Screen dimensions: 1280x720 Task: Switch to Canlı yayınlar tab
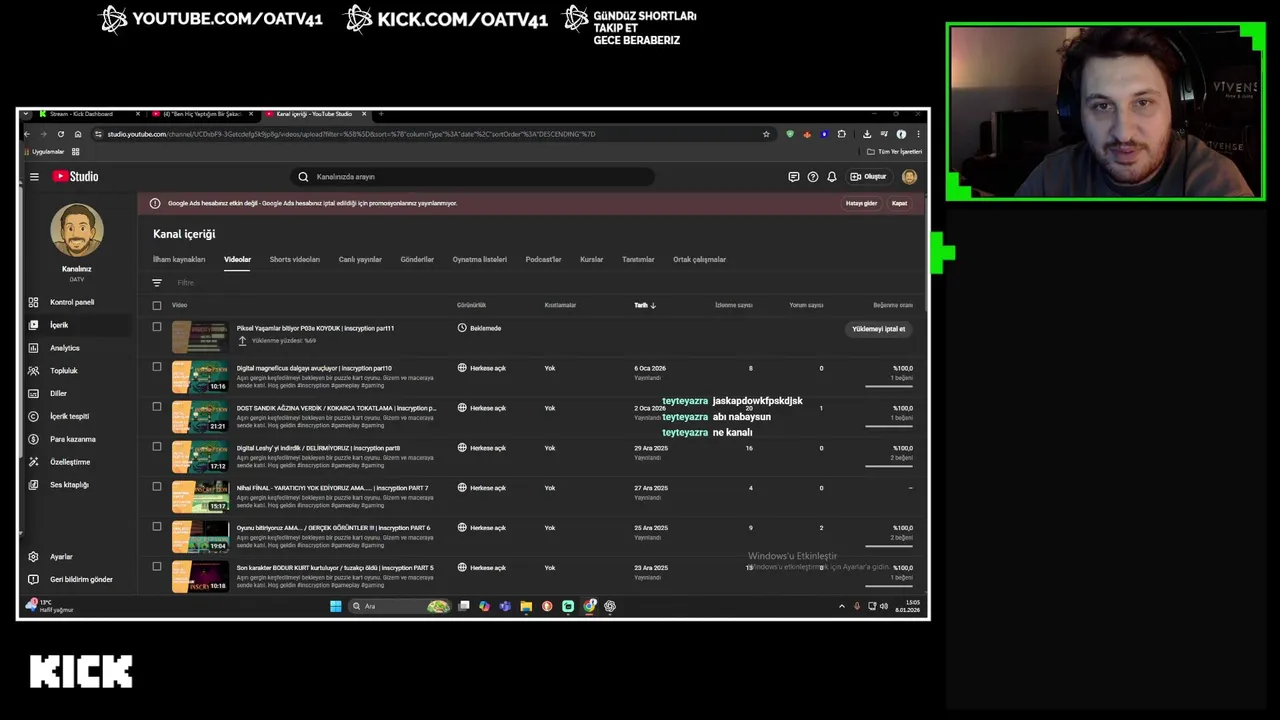pos(360,260)
